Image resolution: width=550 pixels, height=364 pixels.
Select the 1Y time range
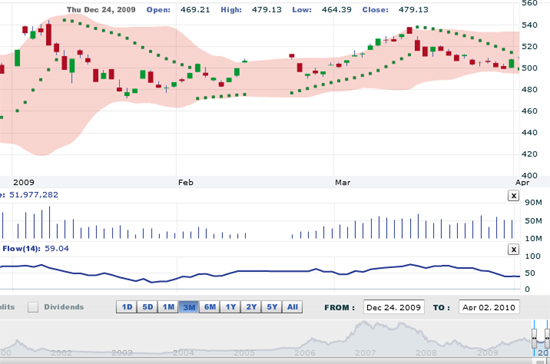[230, 307]
